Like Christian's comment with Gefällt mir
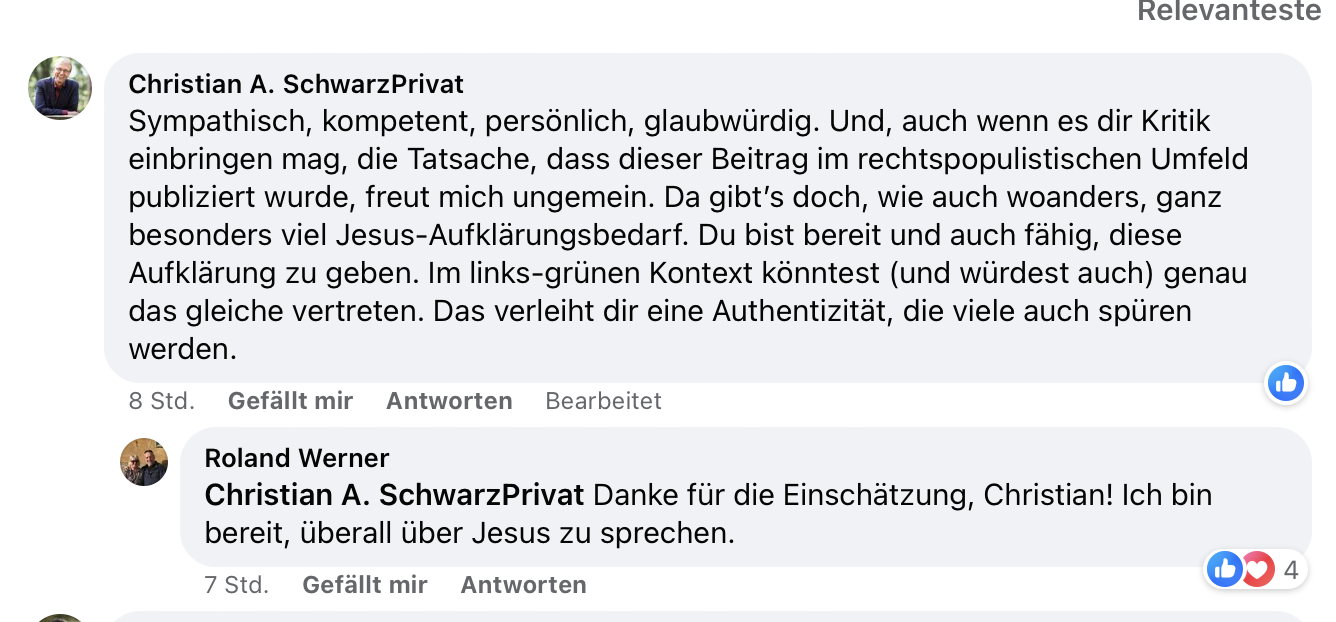The height and width of the screenshot is (622, 1336). pyautogui.click(x=290, y=401)
